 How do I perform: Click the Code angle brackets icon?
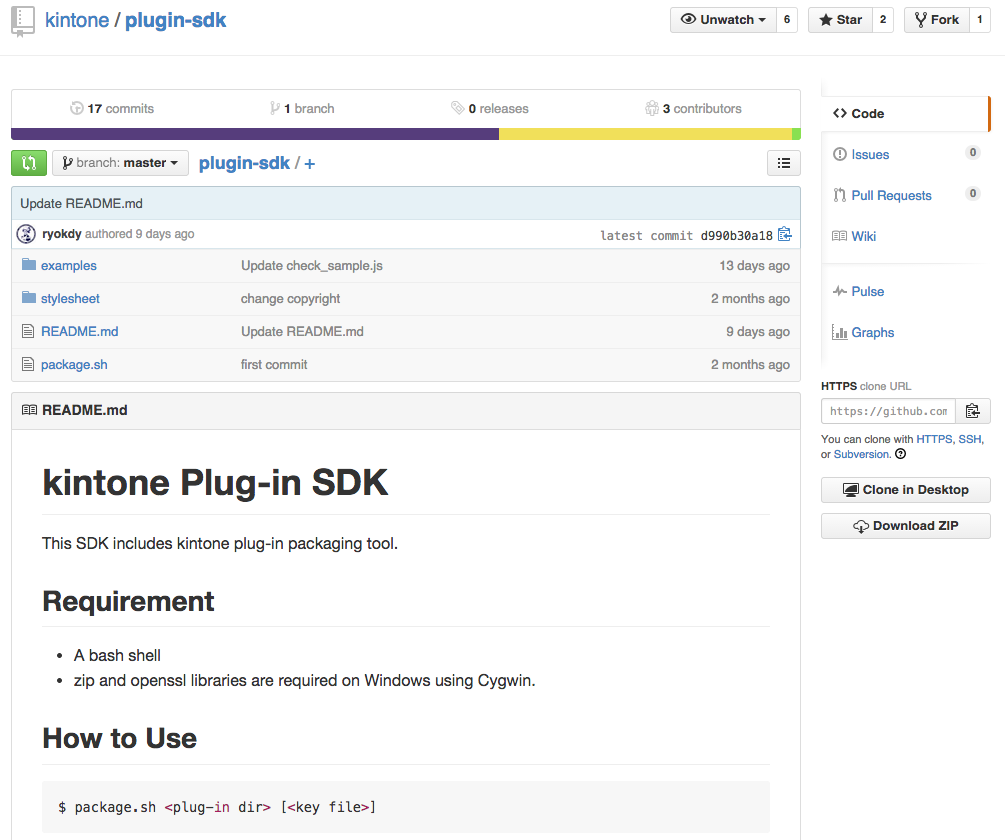[x=840, y=113]
